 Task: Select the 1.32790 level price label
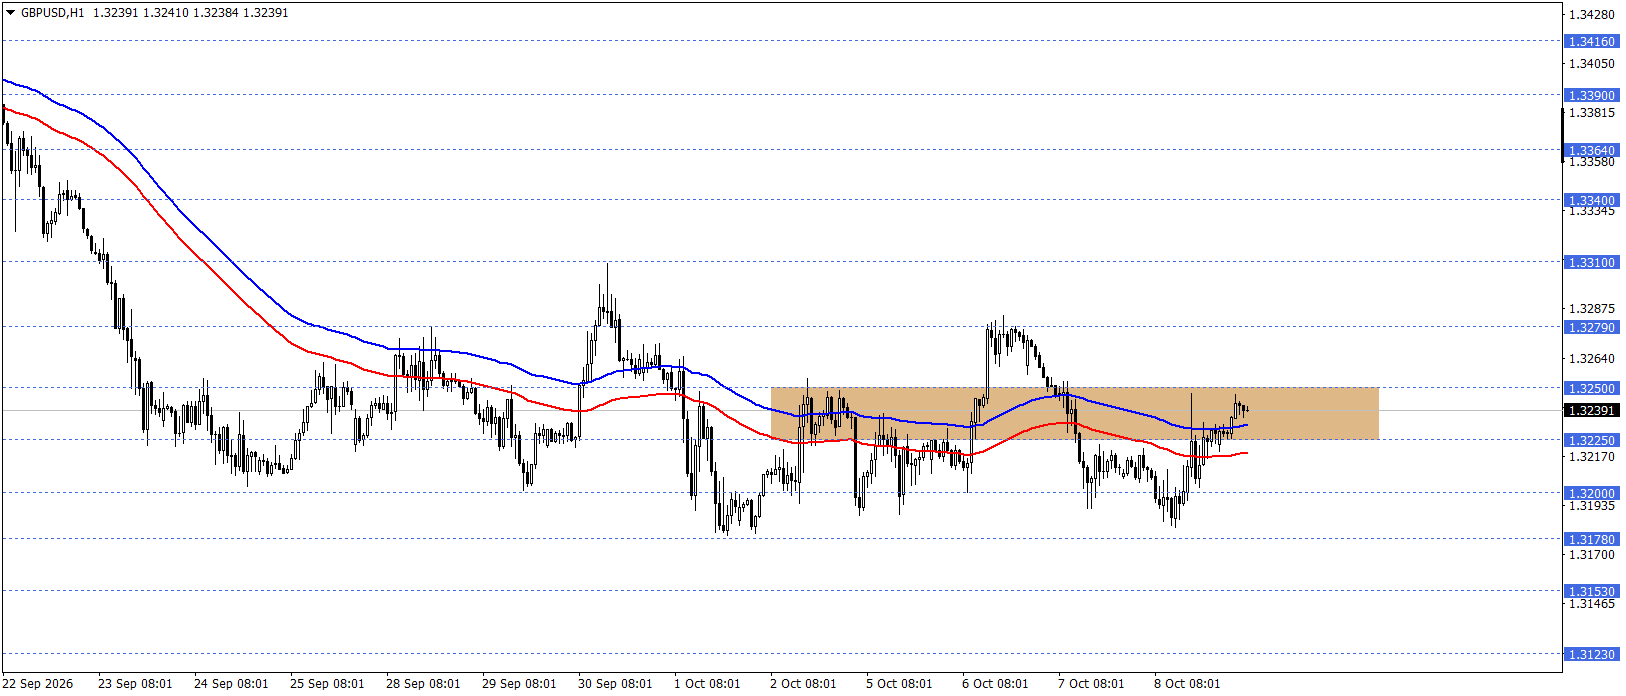point(1591,328)
